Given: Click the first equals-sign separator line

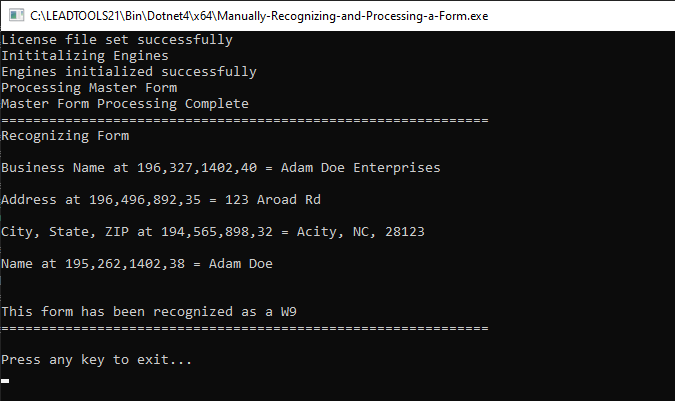Looking at the screenshot, I should click(245, 120).
